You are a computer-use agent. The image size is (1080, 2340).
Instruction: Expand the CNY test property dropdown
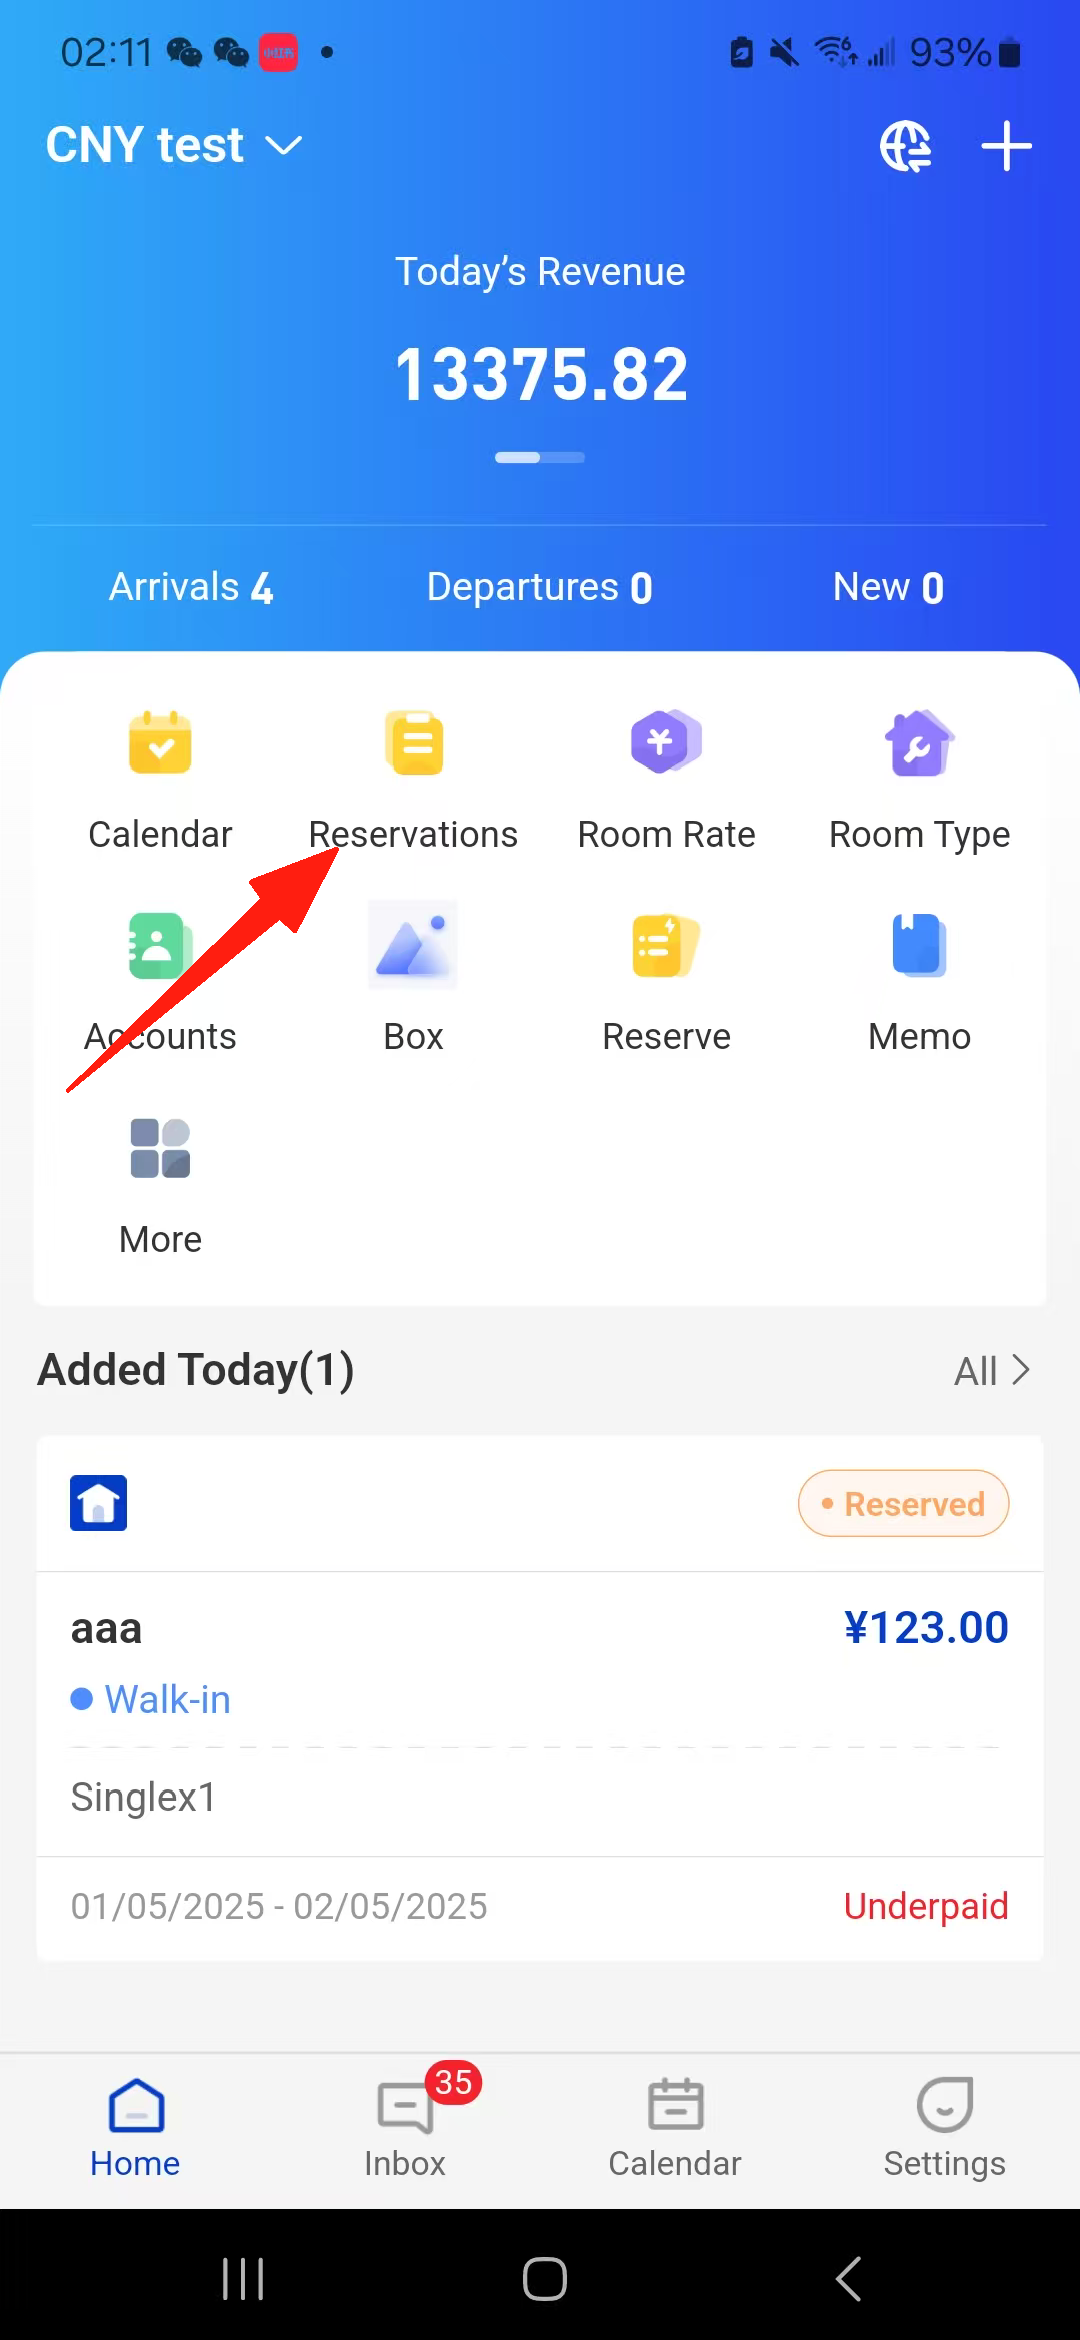click(x=174, y=146)
